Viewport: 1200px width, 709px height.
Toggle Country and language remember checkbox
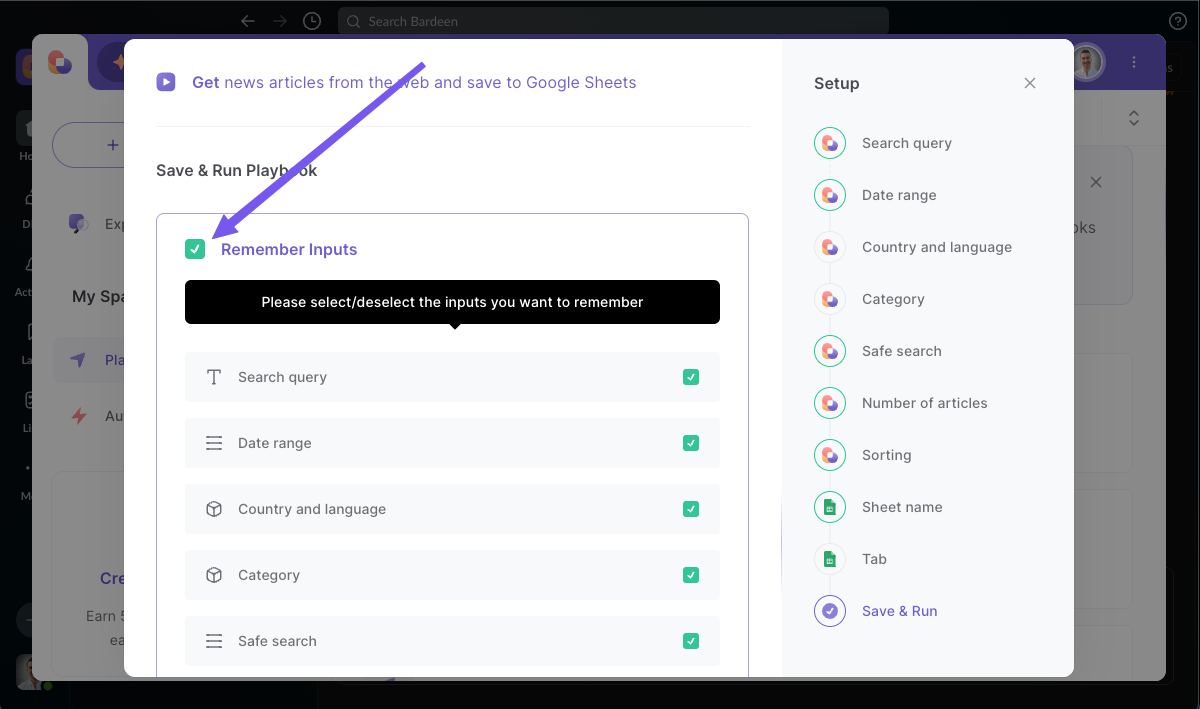(x=691, y=509)
